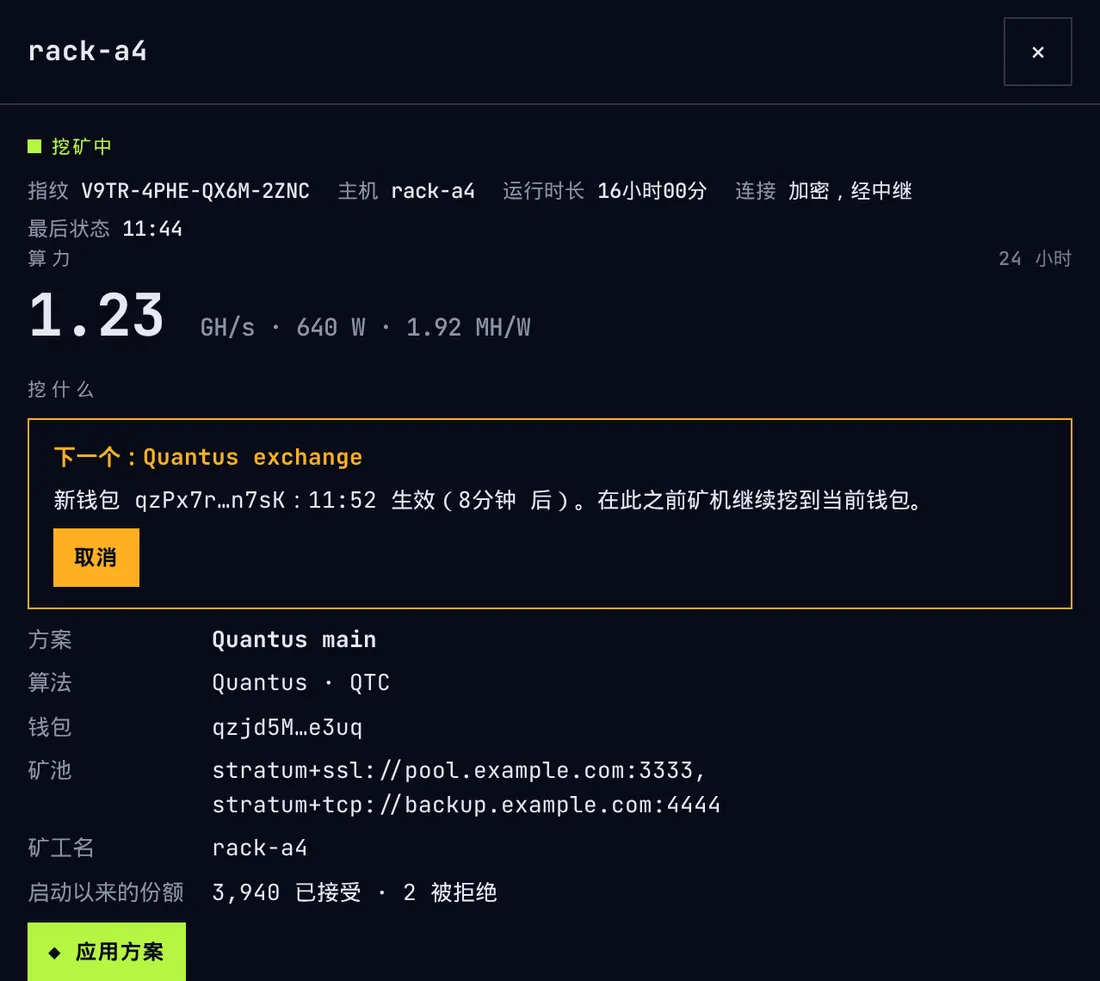
Task: Click the green 挖矿中 status indicator
Action: coord(69,147)
